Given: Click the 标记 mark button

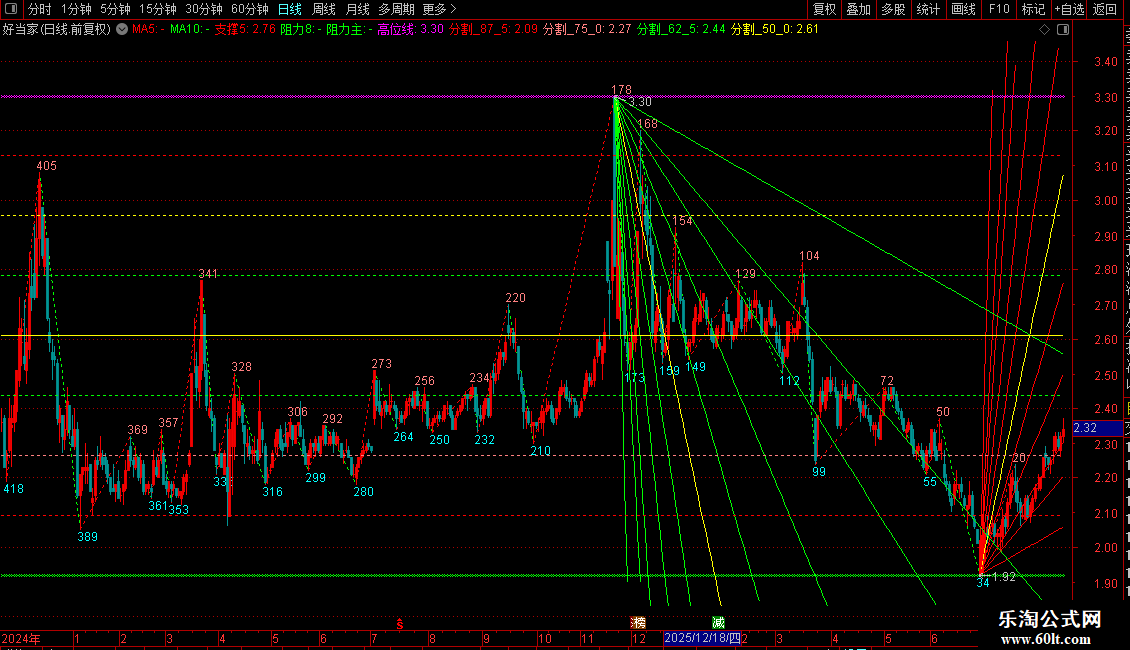Looking at the screenshot, I should tap(1033, 9).
